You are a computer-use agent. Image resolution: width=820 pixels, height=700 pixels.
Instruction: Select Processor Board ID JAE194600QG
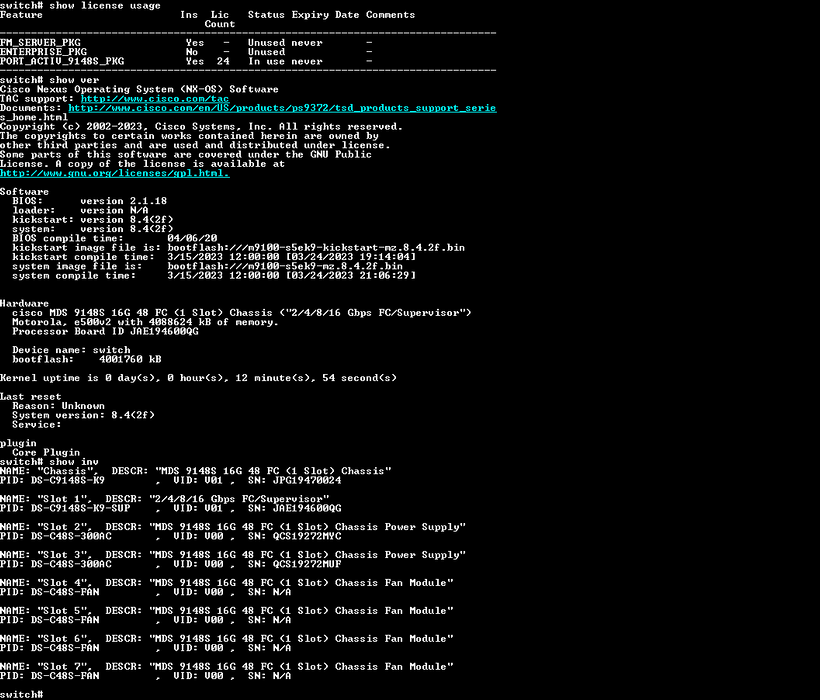point(105,331)
